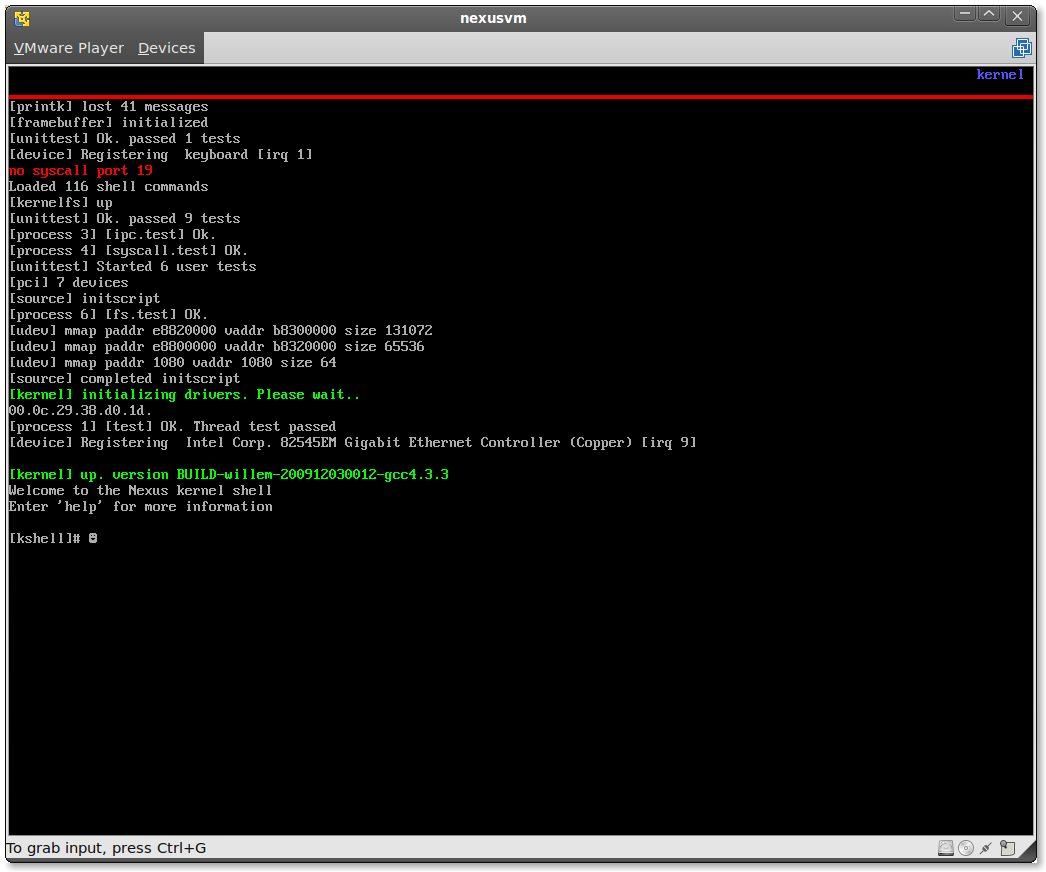Click the 'To grab input' status bar message
The image size is (1046, 872).
coord(107,848)
